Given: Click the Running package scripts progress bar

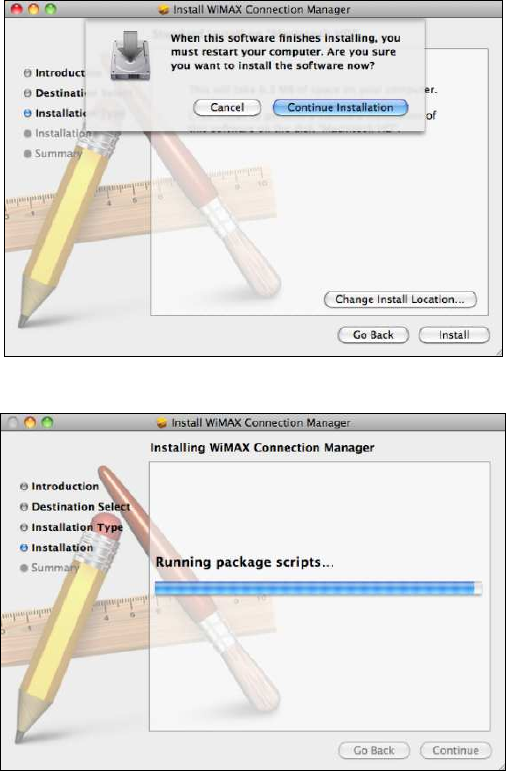Looking at the screenshot, I should click(x=318, y=588).
